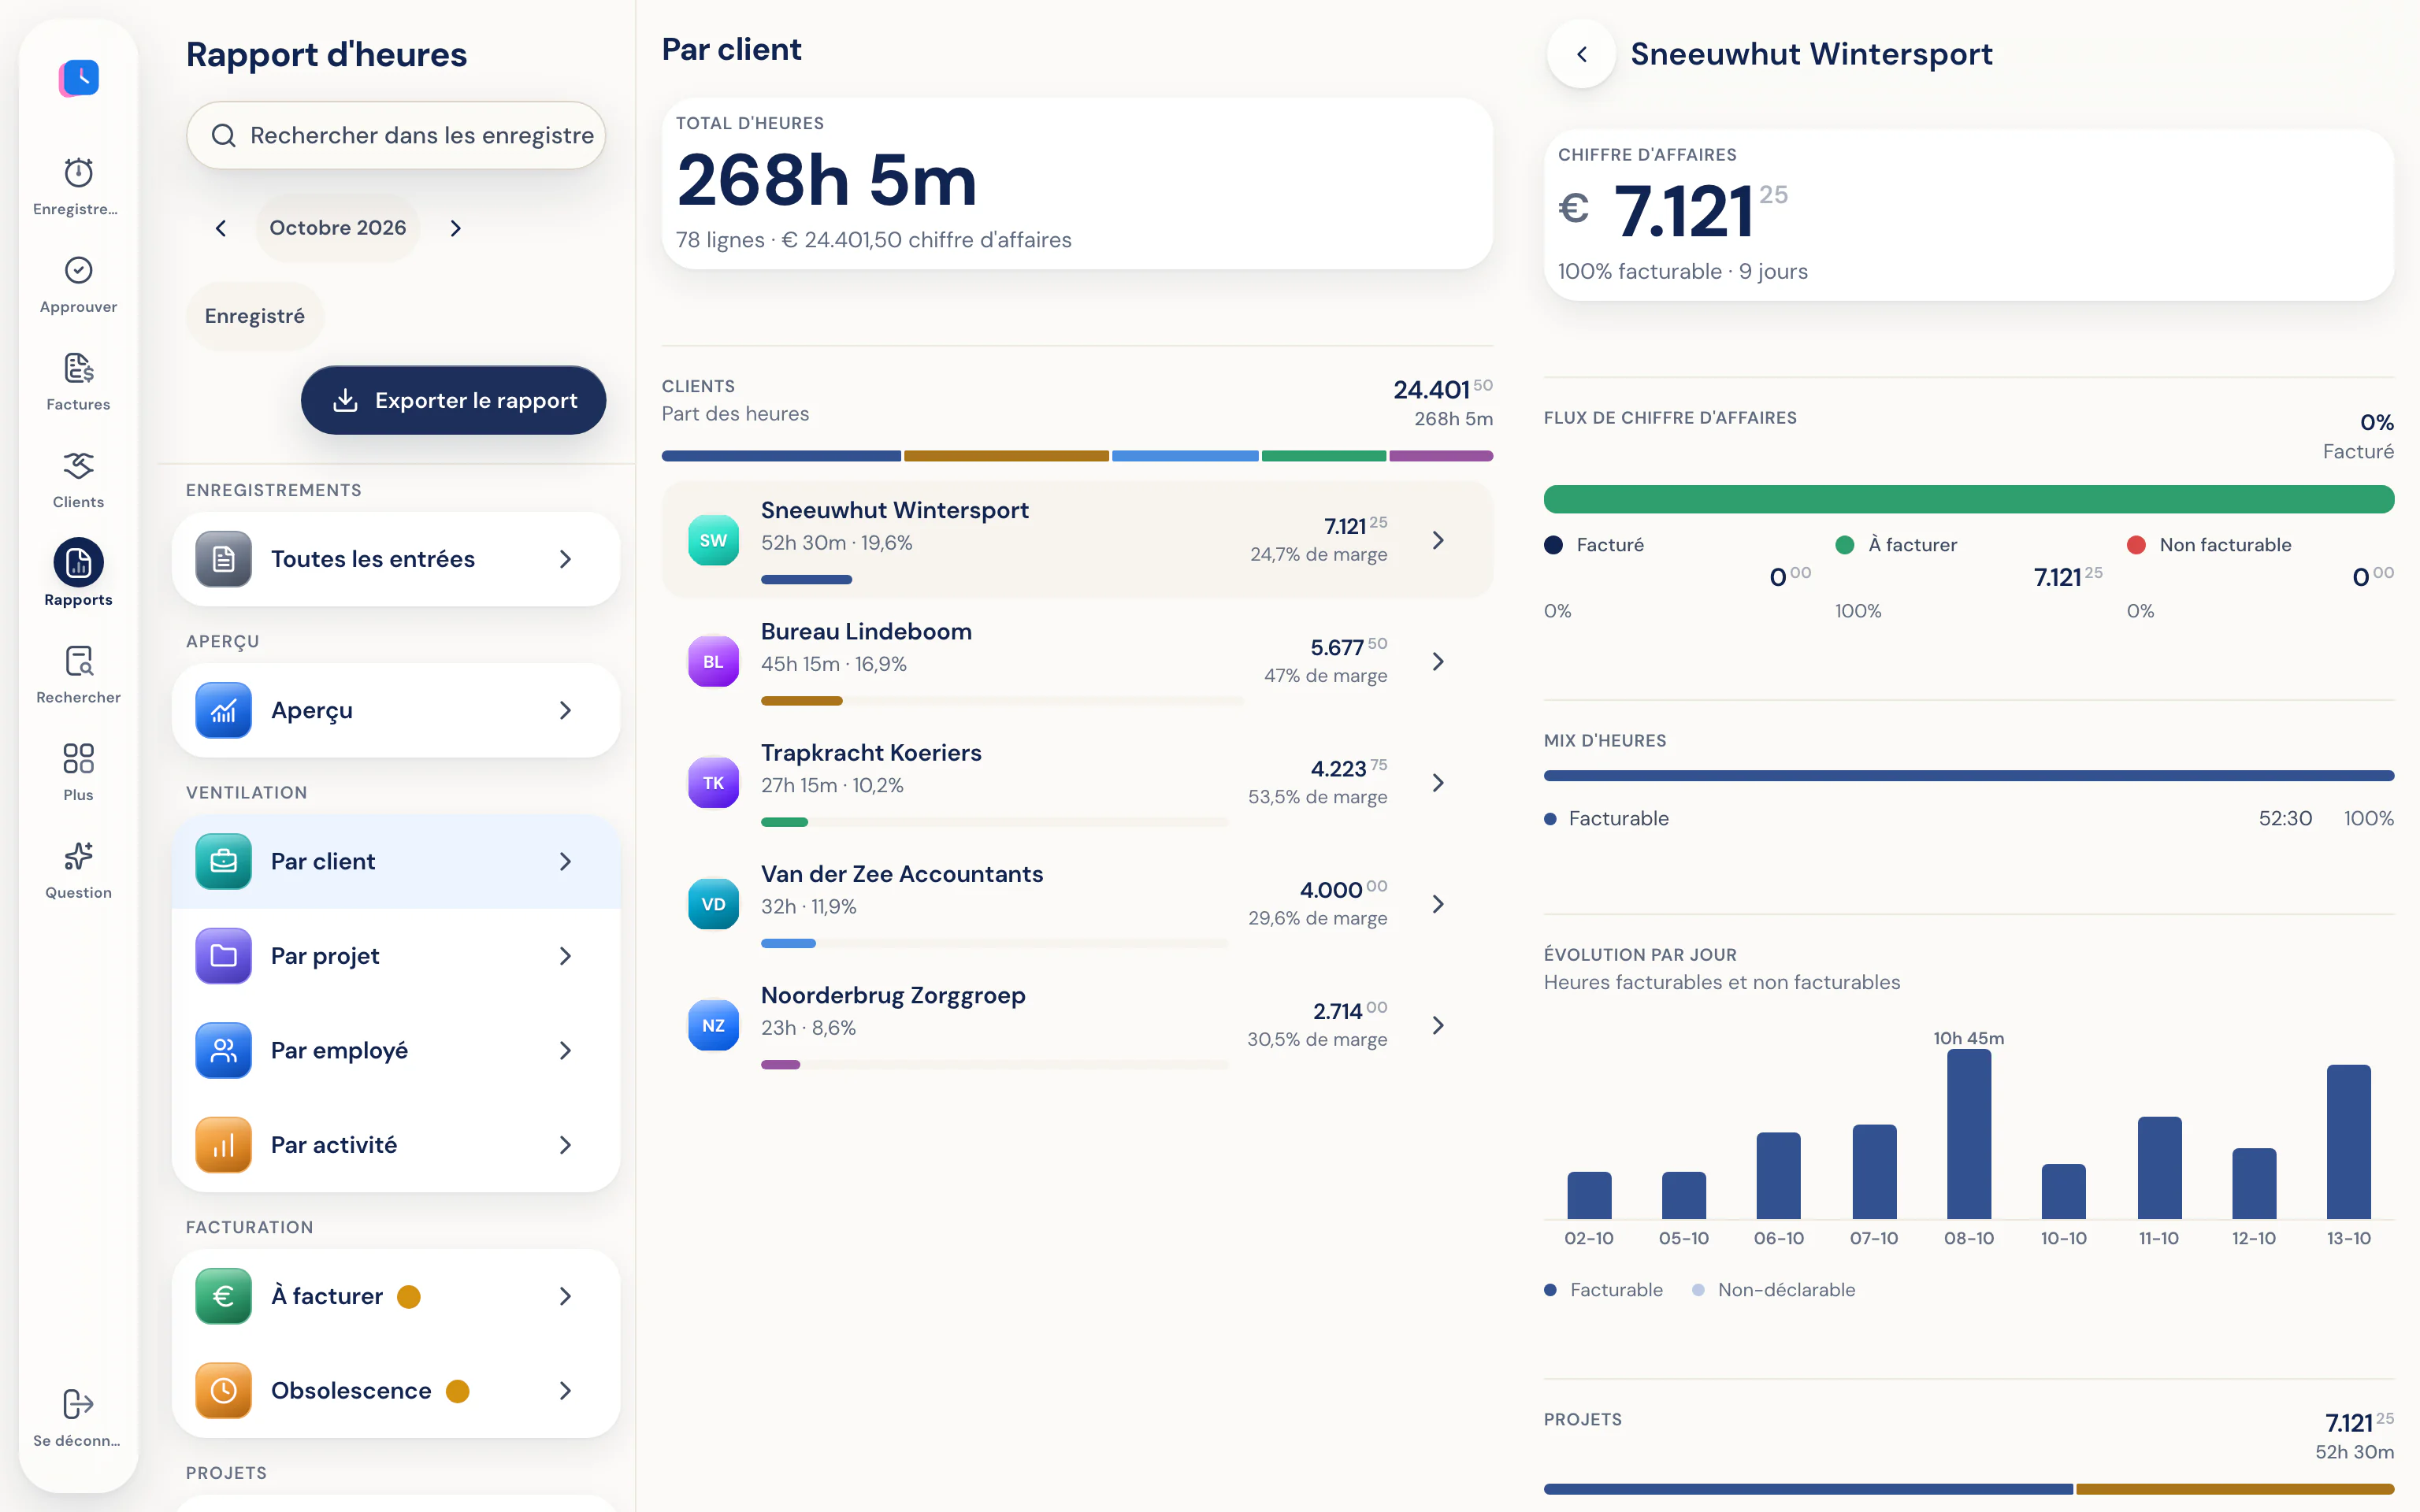Click the 08-10 bar labeled 10h 45m
Image resolution: width=2420 pixels, height=1512 pixels.
tap(1968, 1134)
